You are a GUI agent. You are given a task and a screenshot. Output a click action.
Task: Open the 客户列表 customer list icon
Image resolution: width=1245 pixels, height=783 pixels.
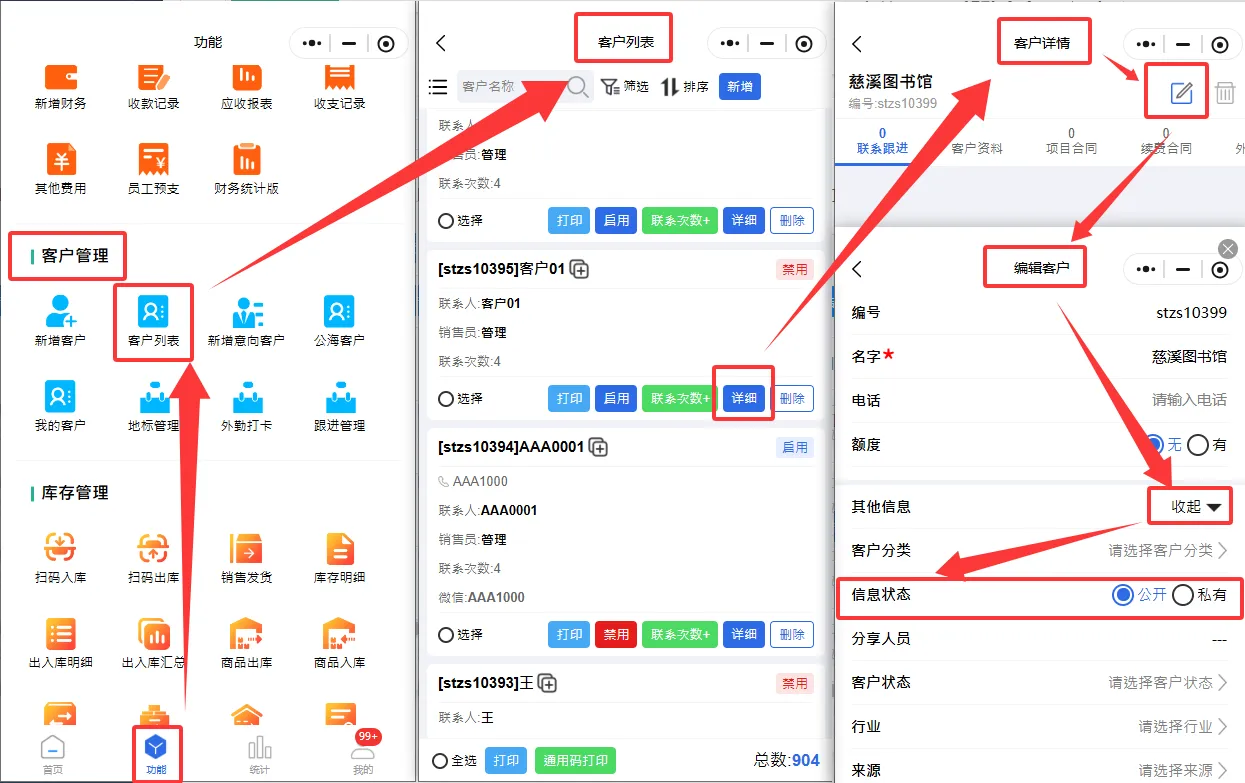tap(153, 312)
